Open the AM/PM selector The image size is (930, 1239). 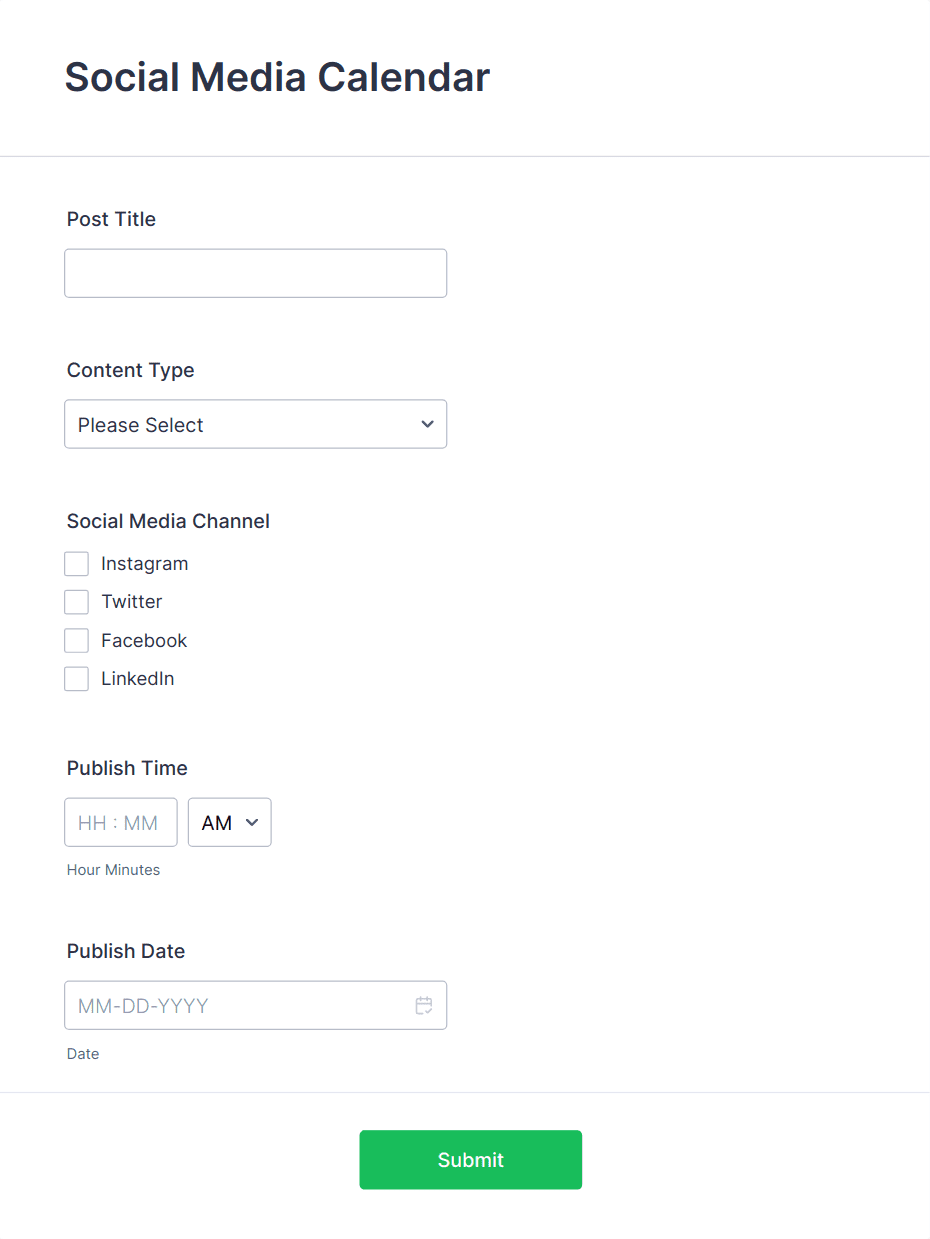coord(229,822)
